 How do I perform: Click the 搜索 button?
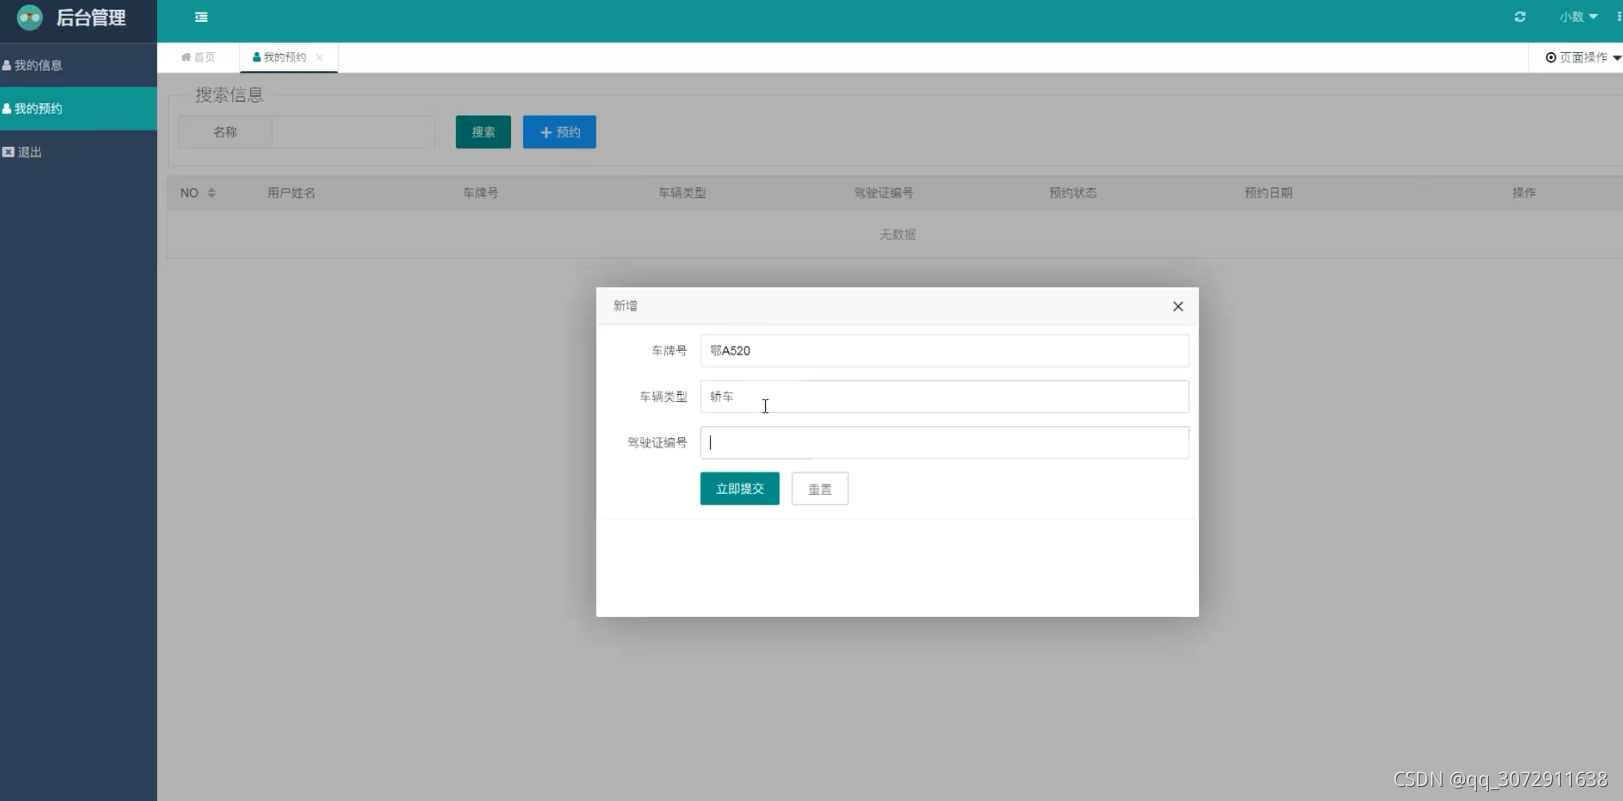tap(483, 132)
